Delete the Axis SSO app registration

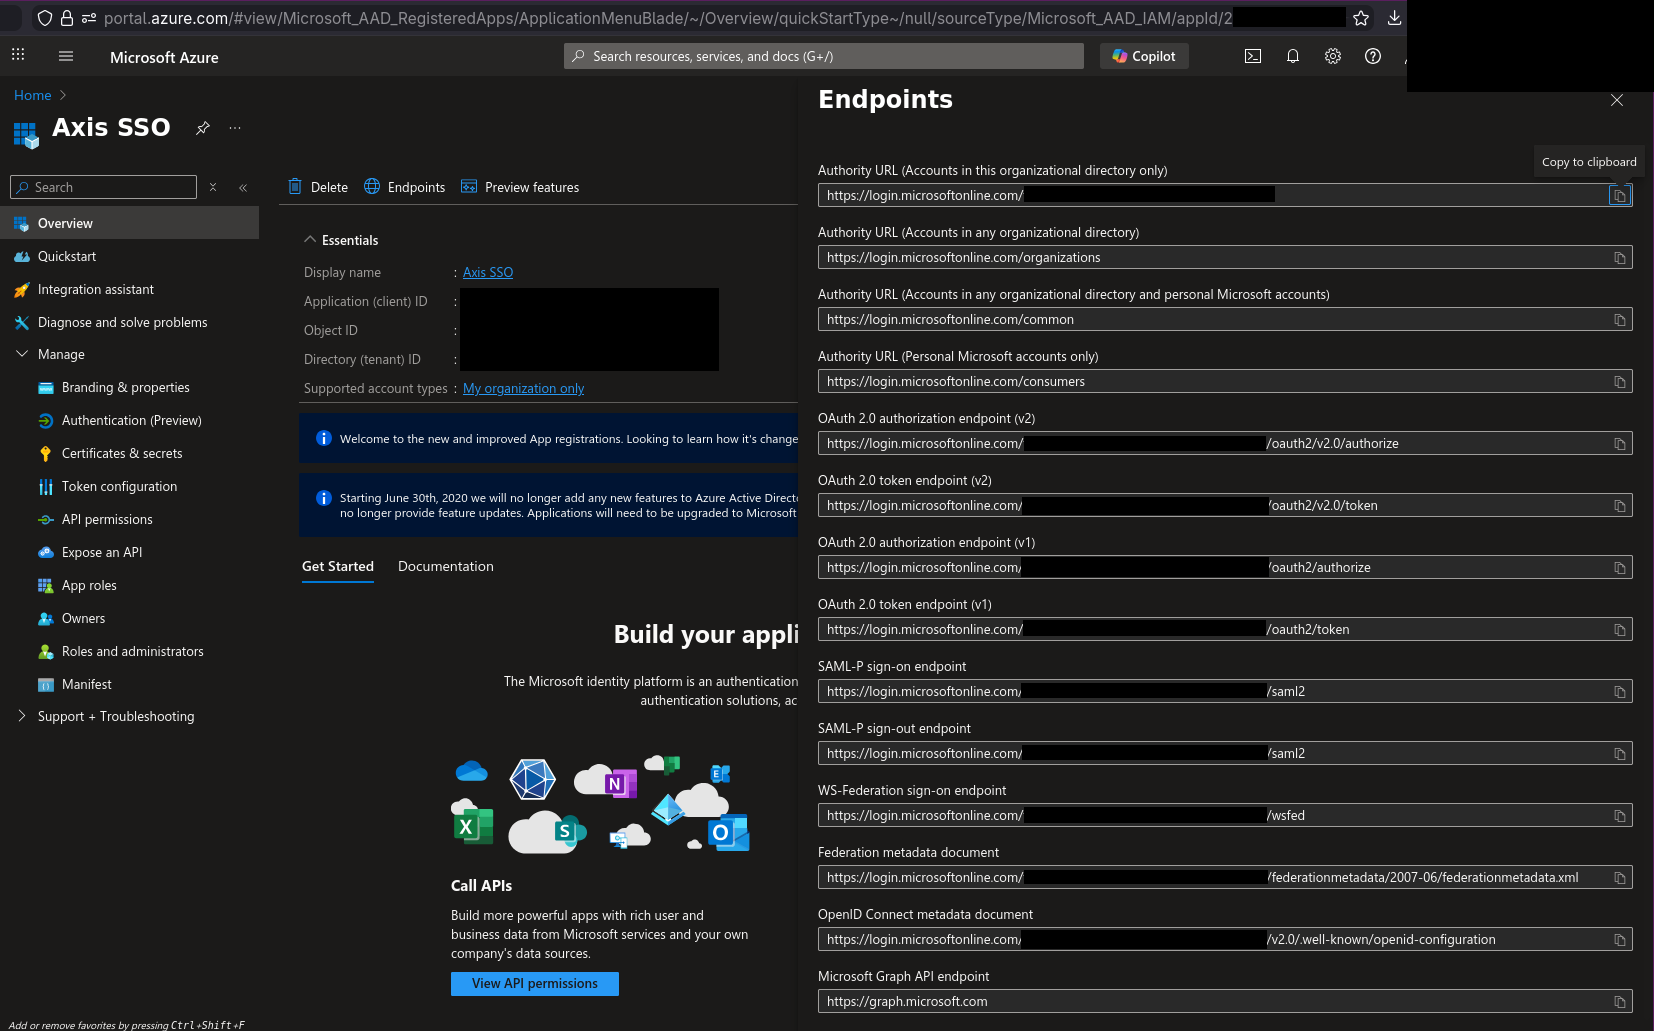[318, 187]
